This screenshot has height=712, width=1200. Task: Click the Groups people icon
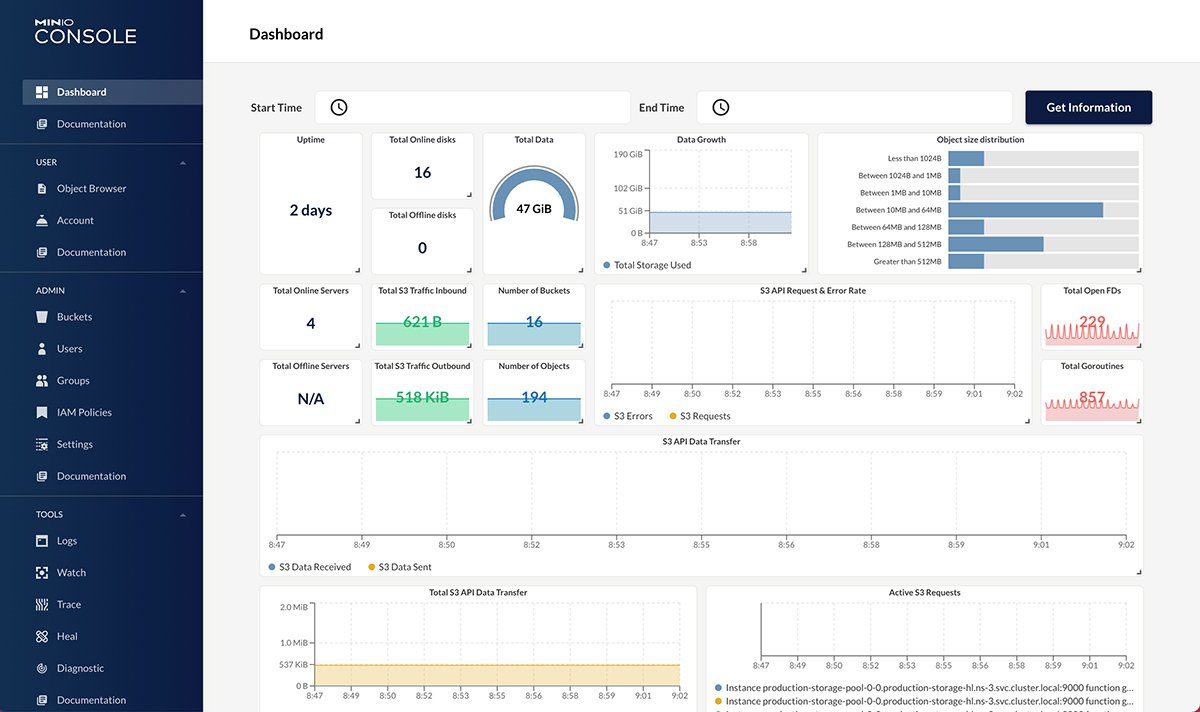[x=42, y=381]
